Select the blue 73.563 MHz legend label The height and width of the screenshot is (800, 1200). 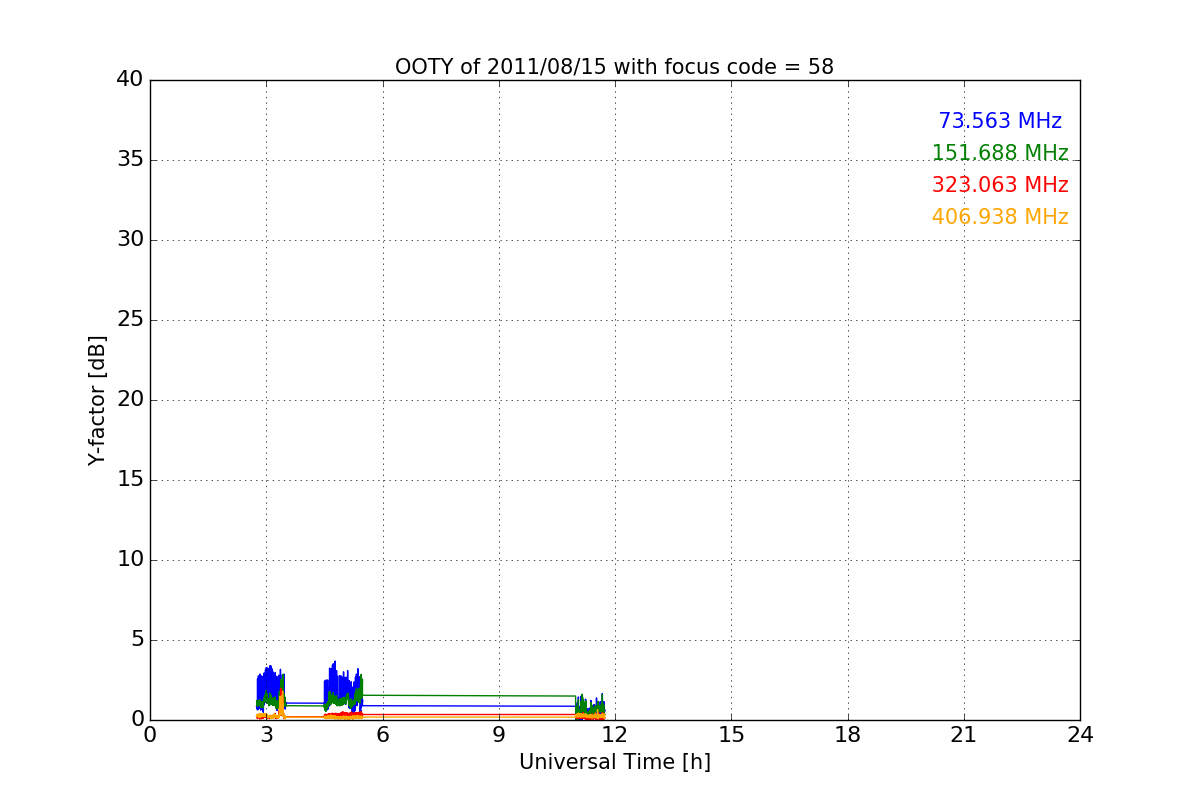(x=1000, y=121)
